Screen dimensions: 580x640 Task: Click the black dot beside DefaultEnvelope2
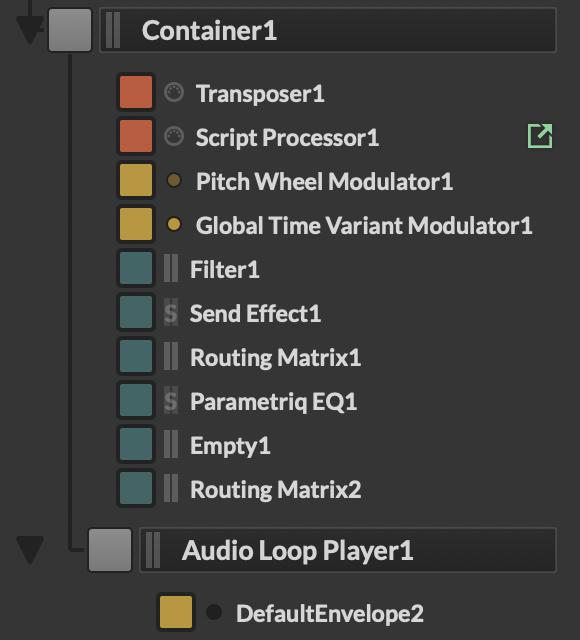pos(214,612)
